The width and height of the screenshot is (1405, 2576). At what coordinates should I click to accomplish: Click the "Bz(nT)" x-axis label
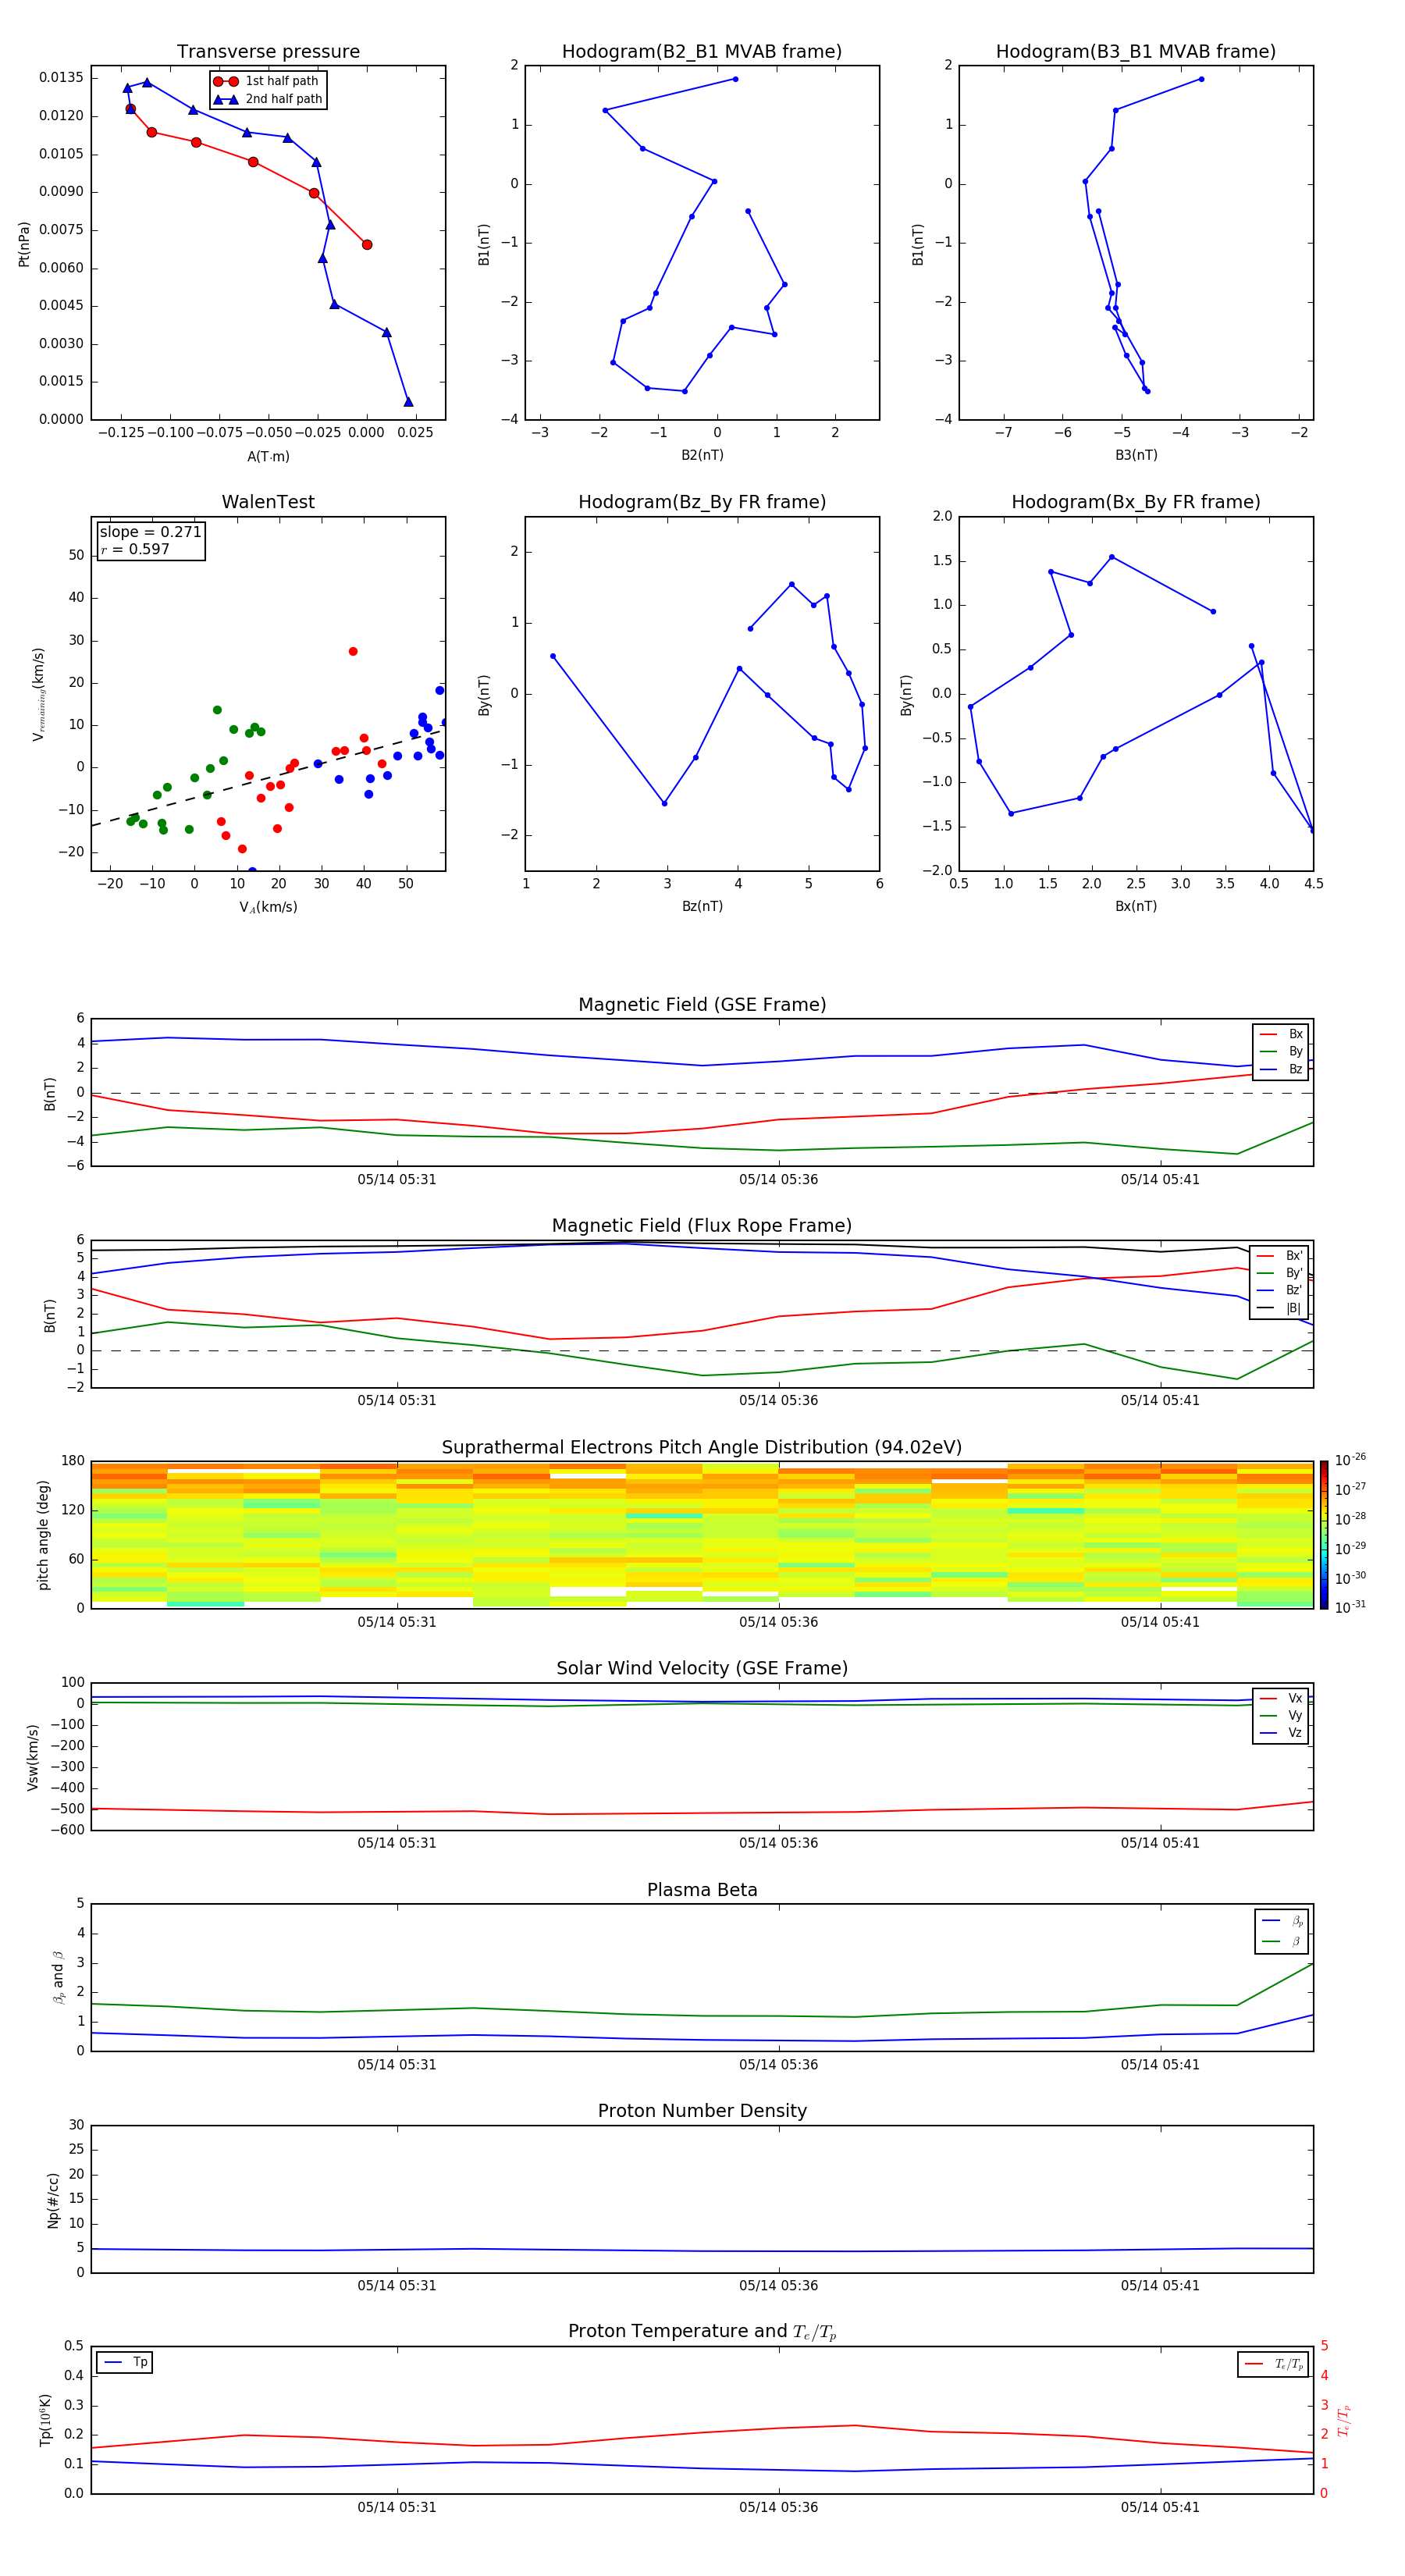[702, 906]
